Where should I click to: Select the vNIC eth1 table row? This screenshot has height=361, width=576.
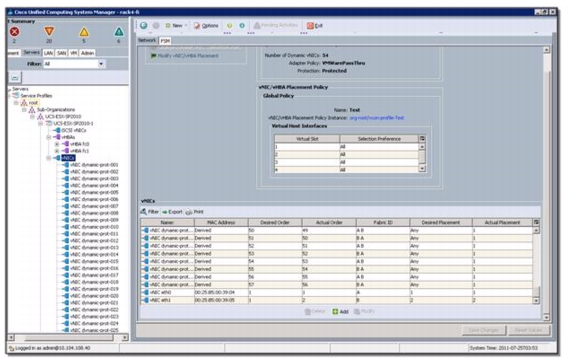336,300
